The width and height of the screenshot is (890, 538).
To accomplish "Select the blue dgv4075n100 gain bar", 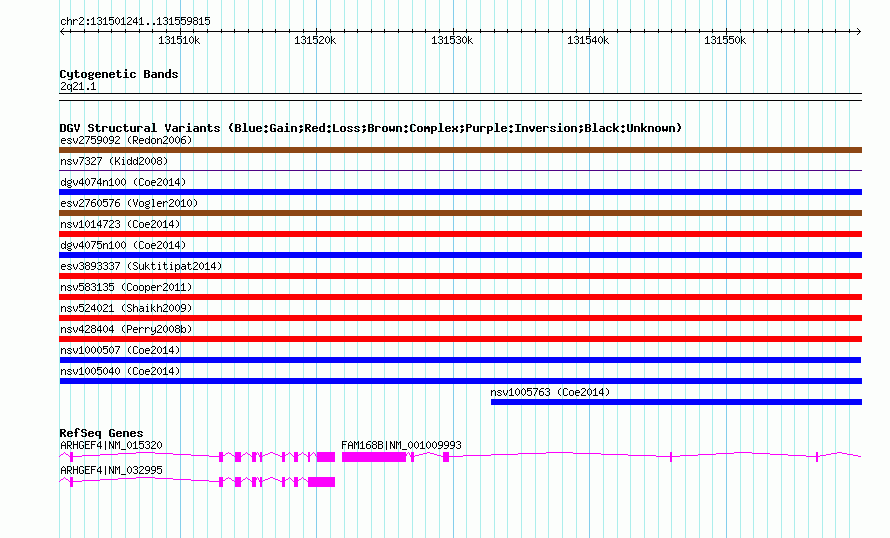I will pos(460,255).
